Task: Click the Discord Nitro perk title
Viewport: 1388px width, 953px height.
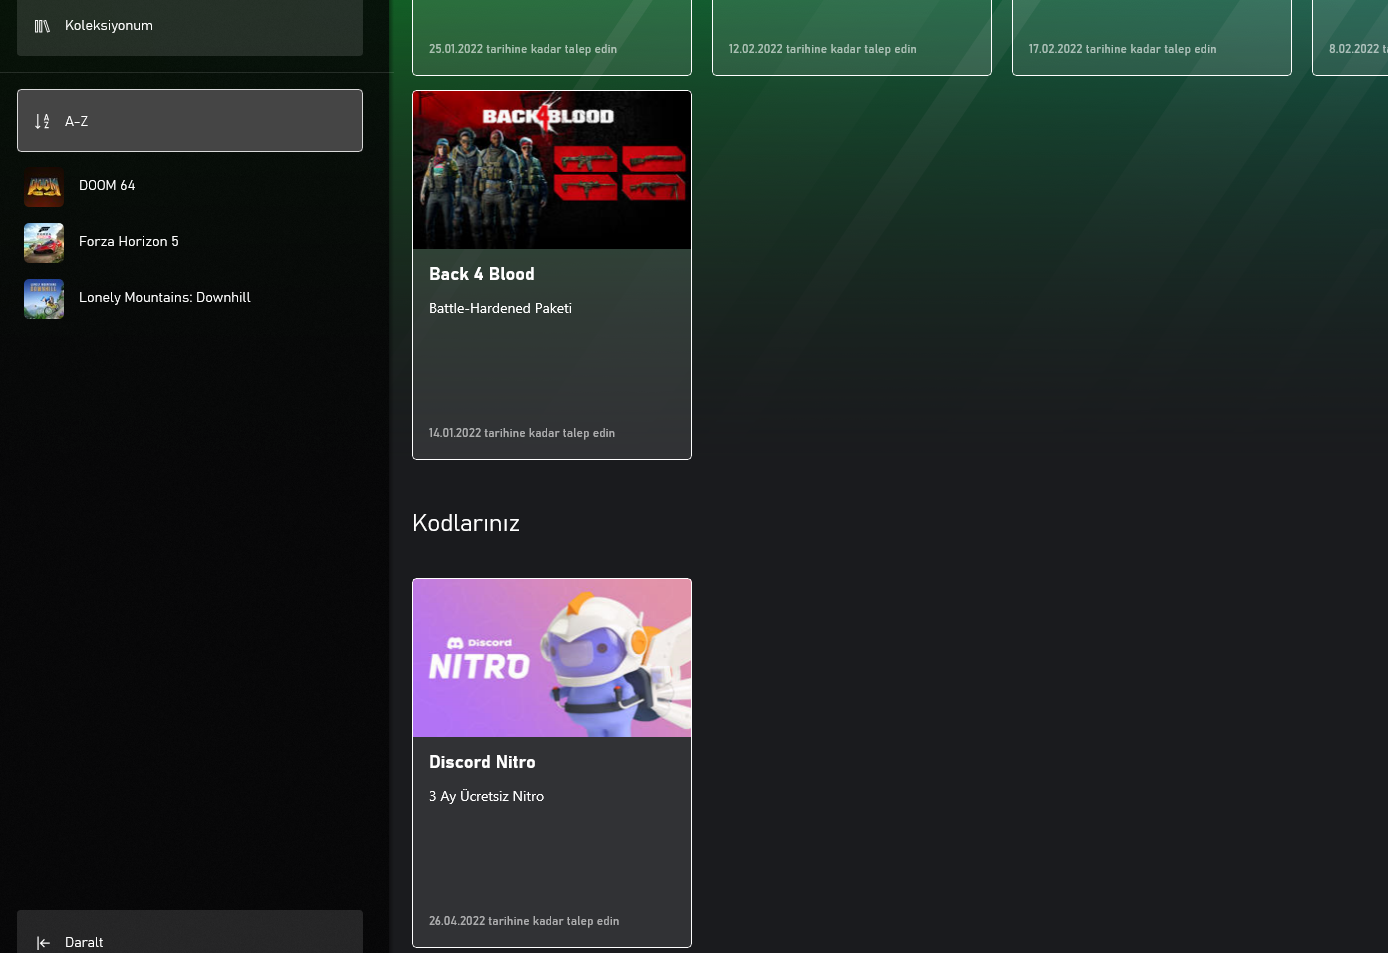Action: pyautogui.click(x=482, y=762)
